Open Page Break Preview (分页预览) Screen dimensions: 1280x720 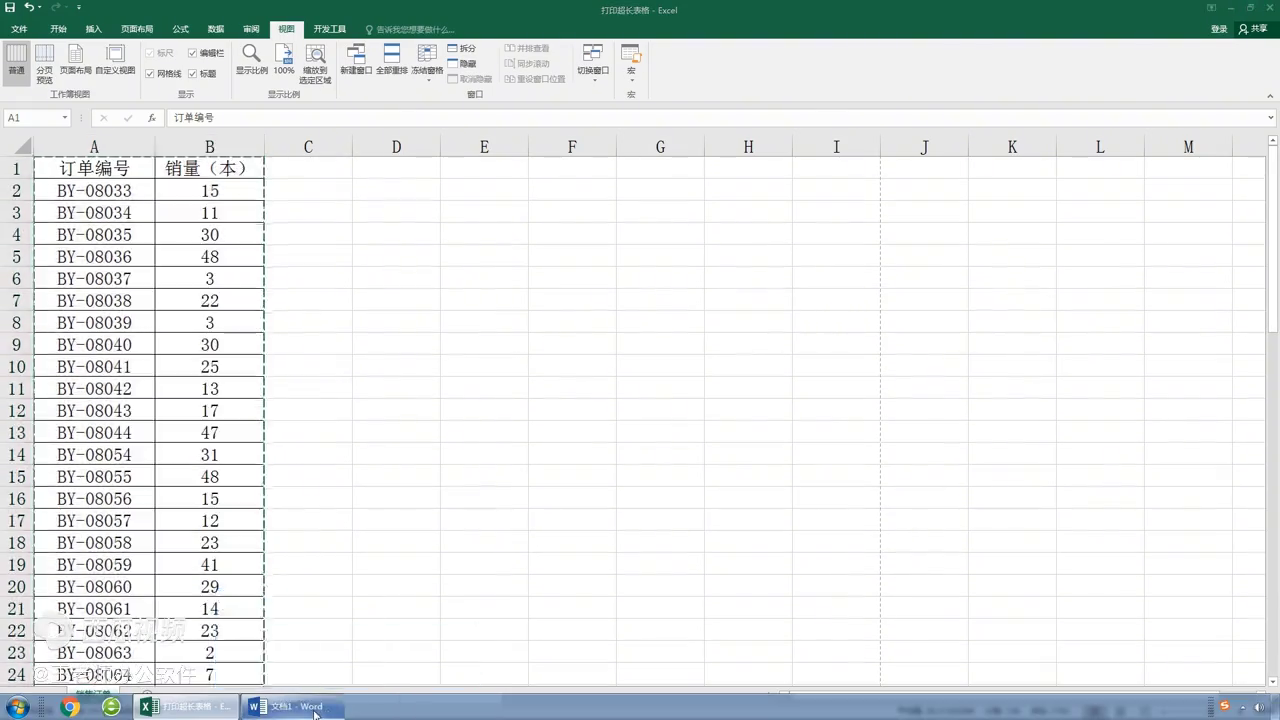[x=45, y=62]
